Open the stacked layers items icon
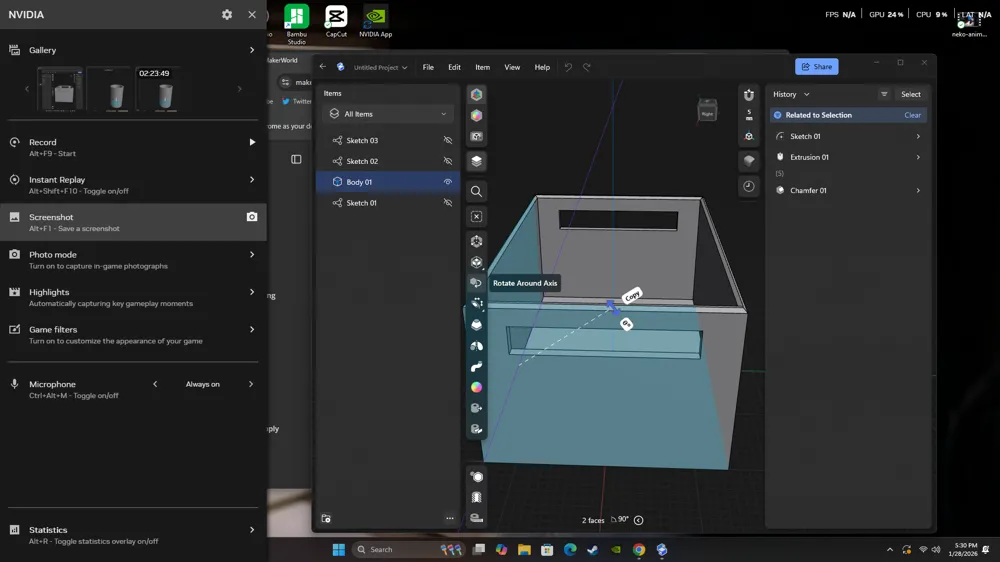This screenshot has width=1000, height=562. click(x=476, y=161)
